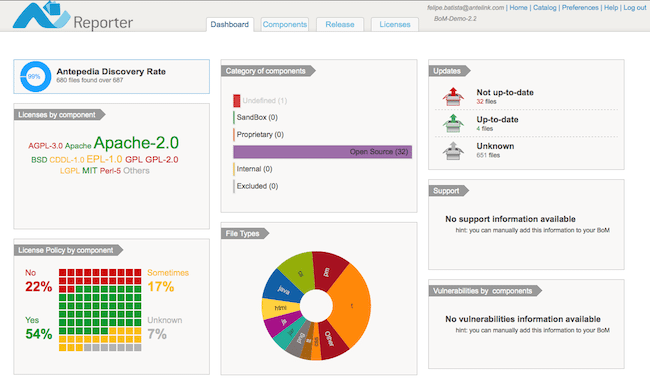Click the java slice in File Types chart
The image size is (650, 383).
[x=283, y=290]
